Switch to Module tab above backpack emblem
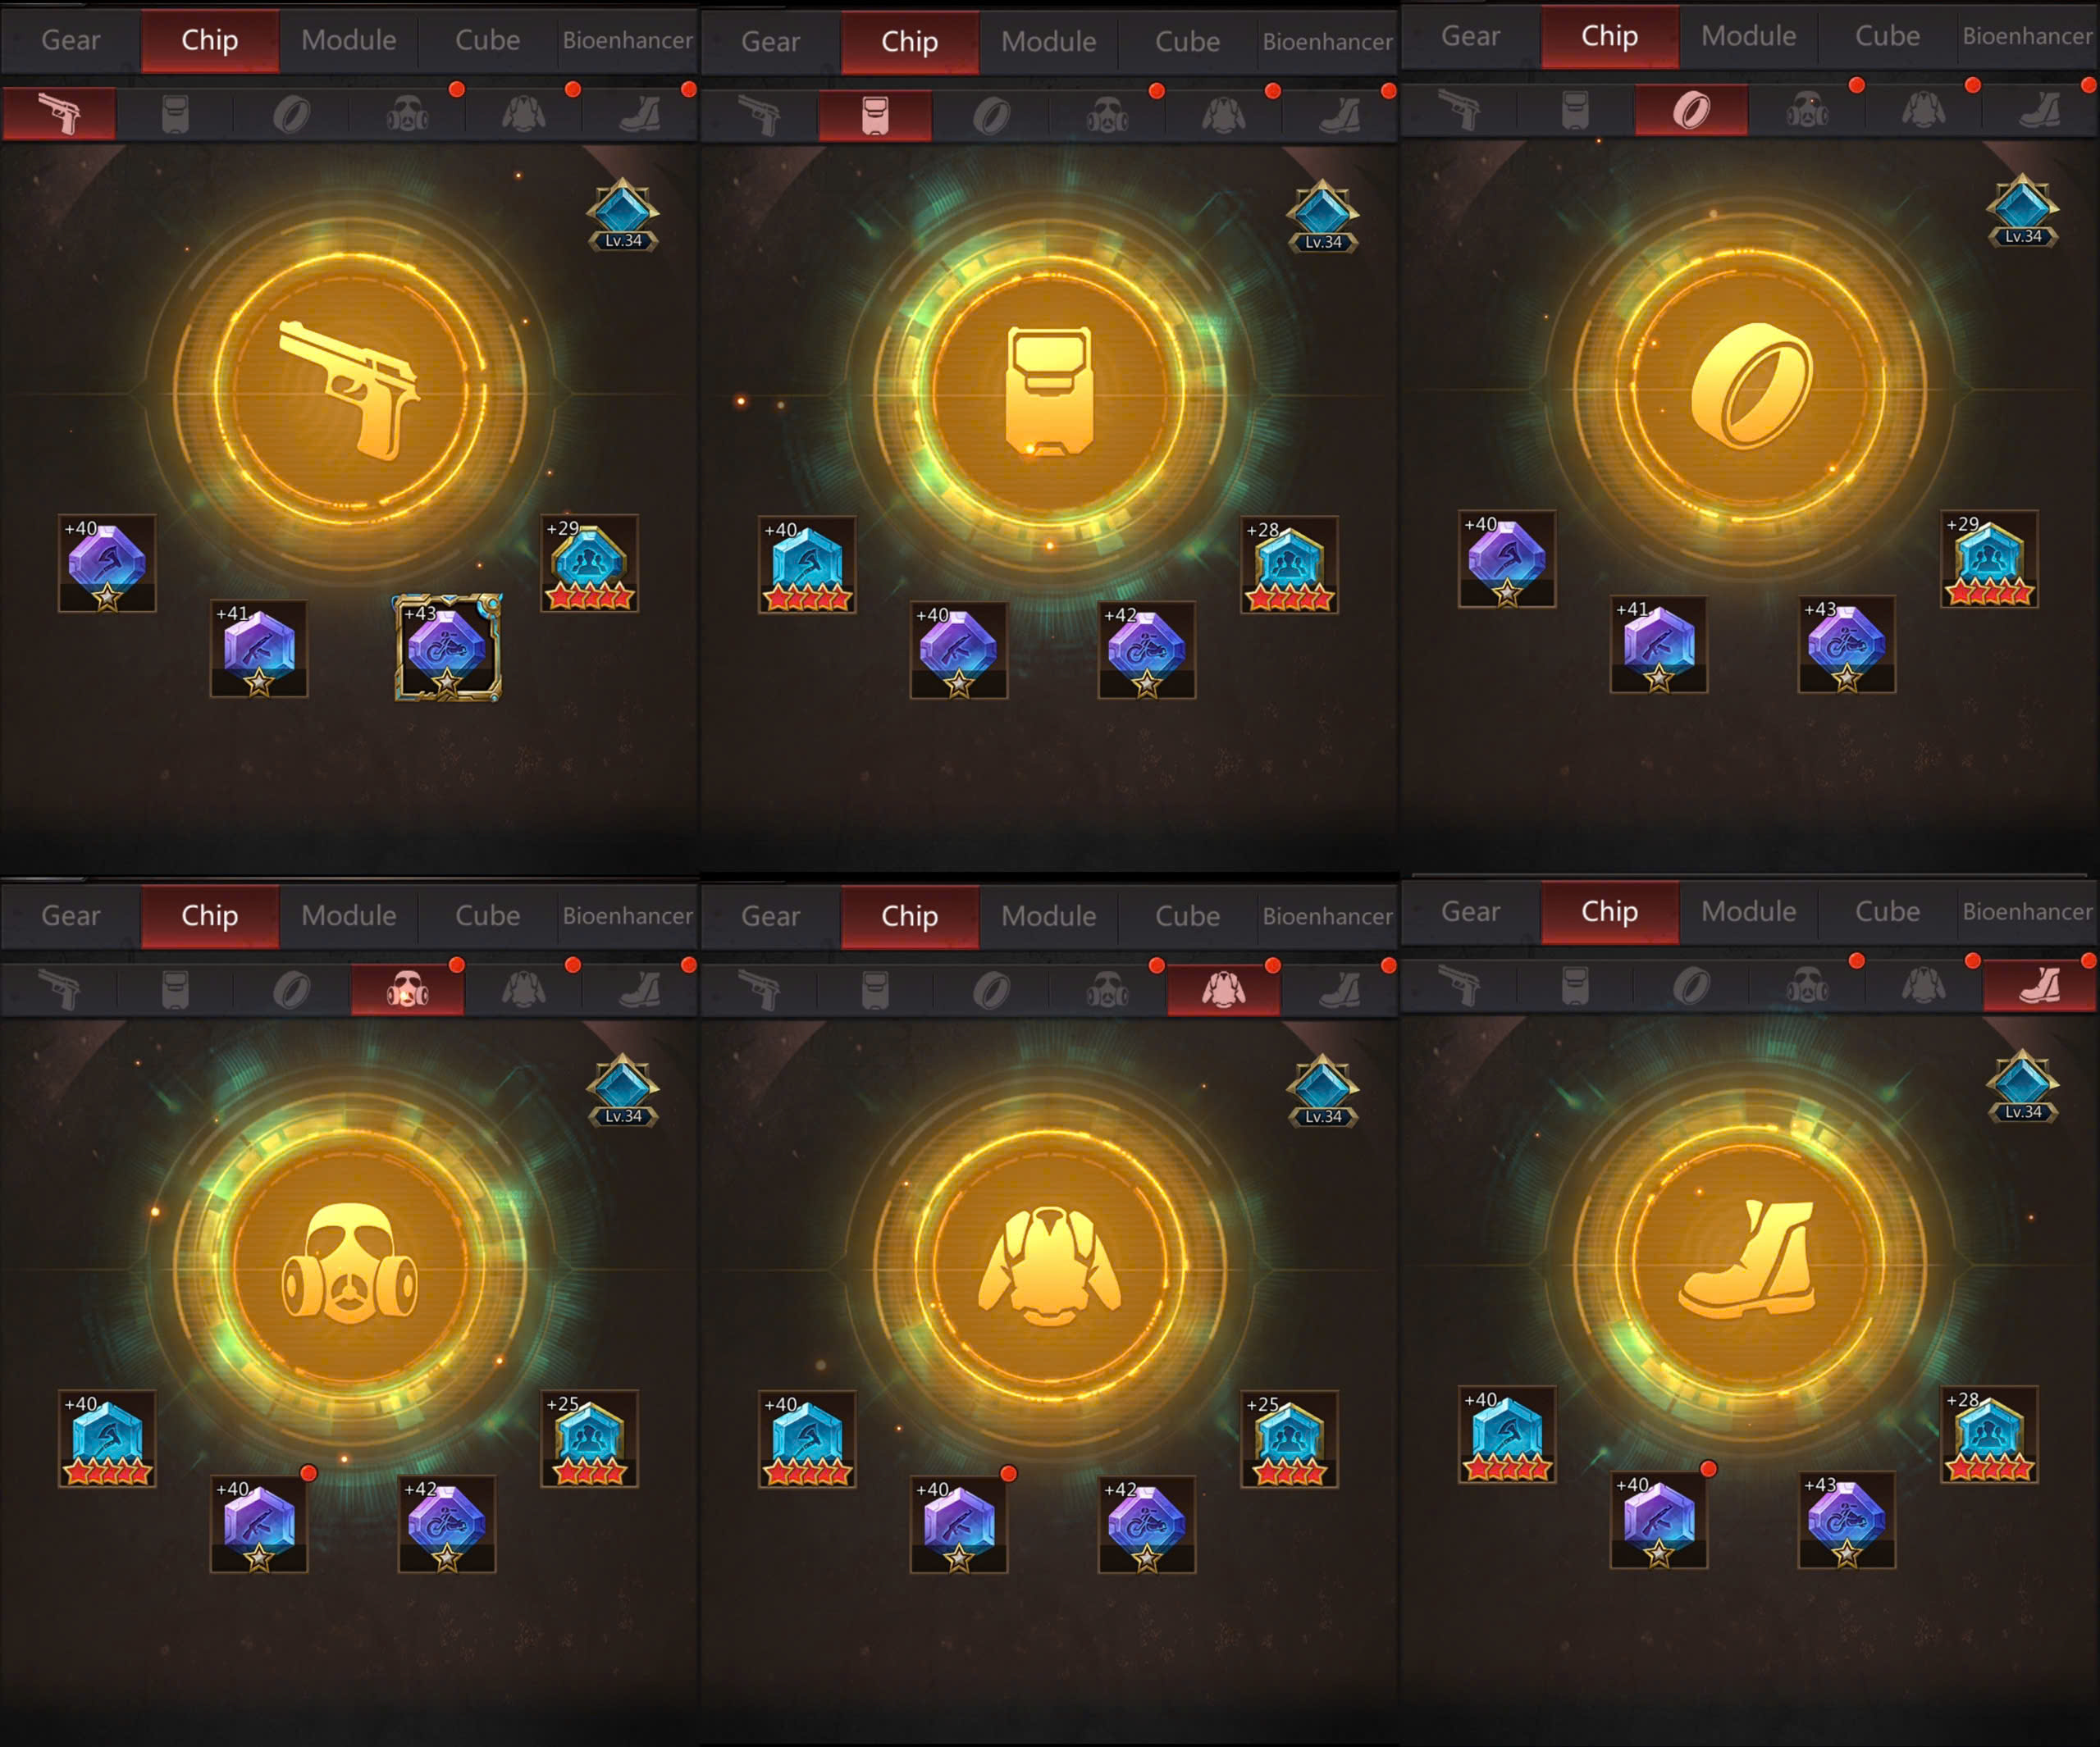The image size is (2100, 1747). pyautogui.click(x=1049, y=42)
